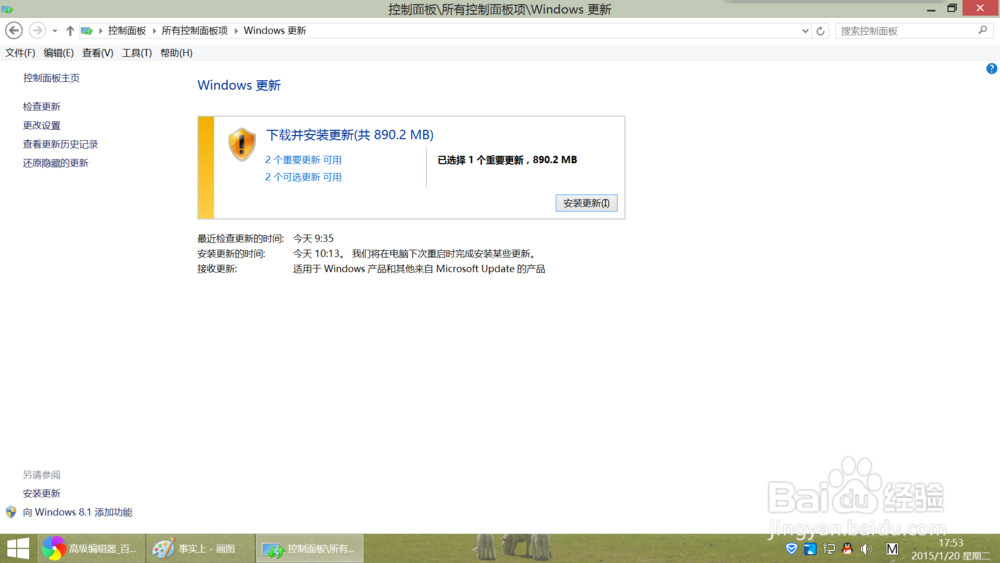Select 控制面板 in the breadcrumb

[x=127, y=31]
